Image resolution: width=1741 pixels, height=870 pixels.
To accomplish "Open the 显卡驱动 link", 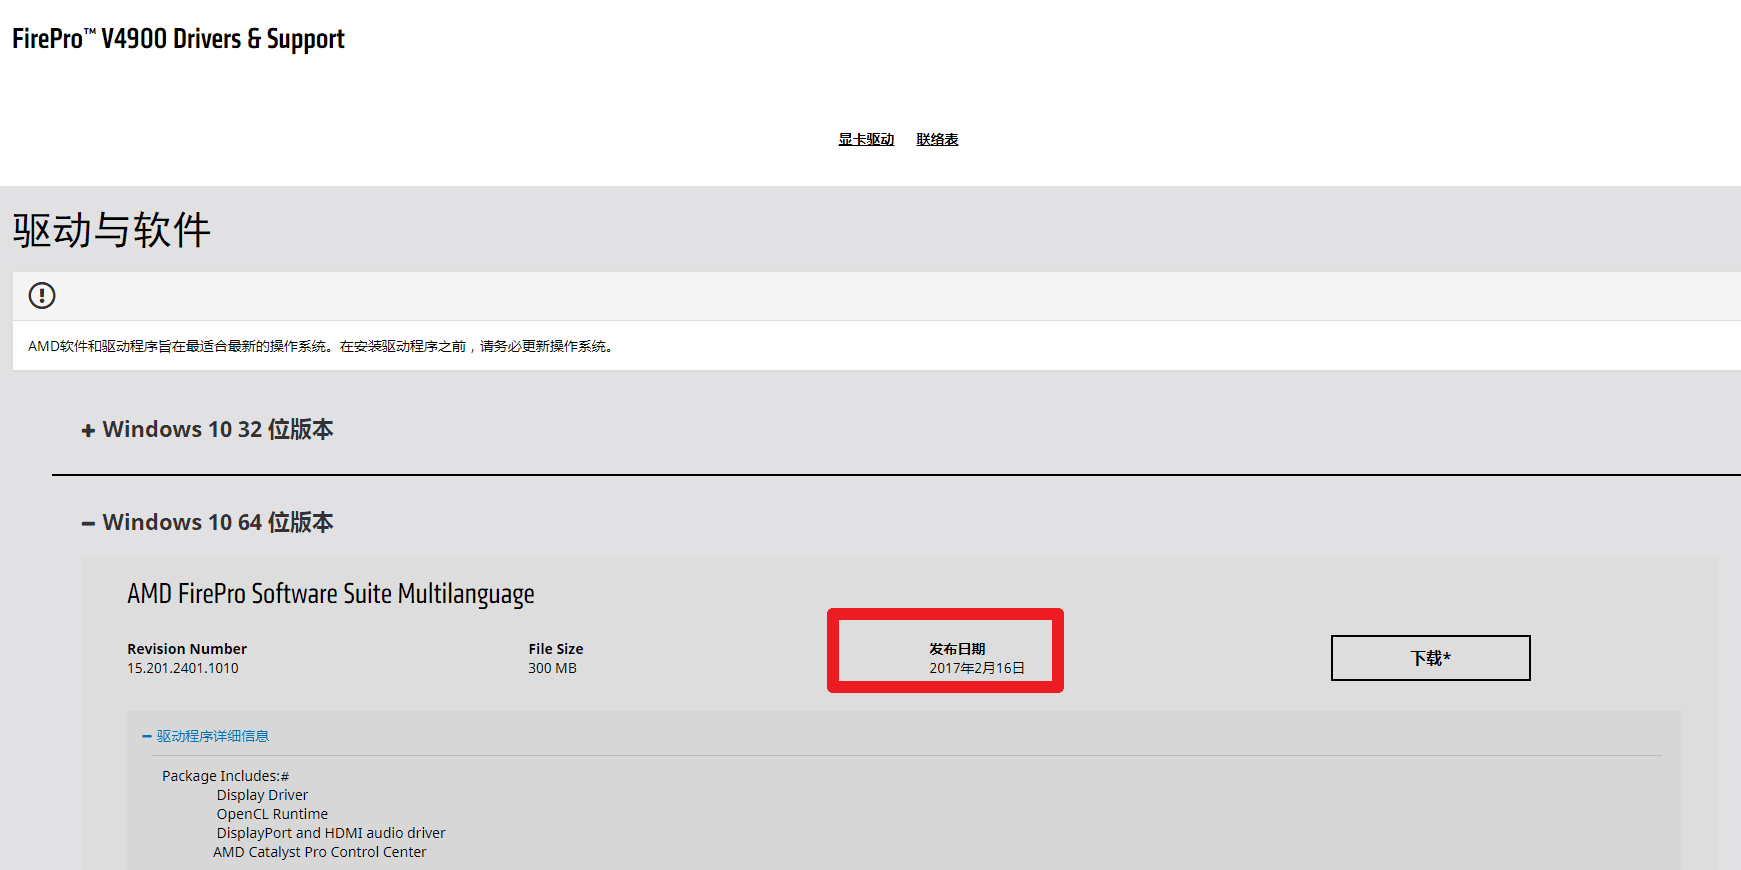I will pyautogui.click(x=866, y=139).
